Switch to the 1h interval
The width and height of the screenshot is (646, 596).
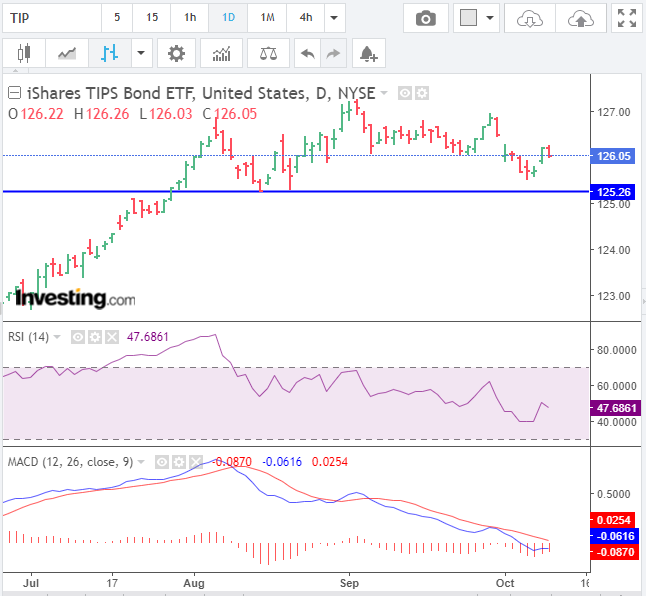click(x=190, y=18)
